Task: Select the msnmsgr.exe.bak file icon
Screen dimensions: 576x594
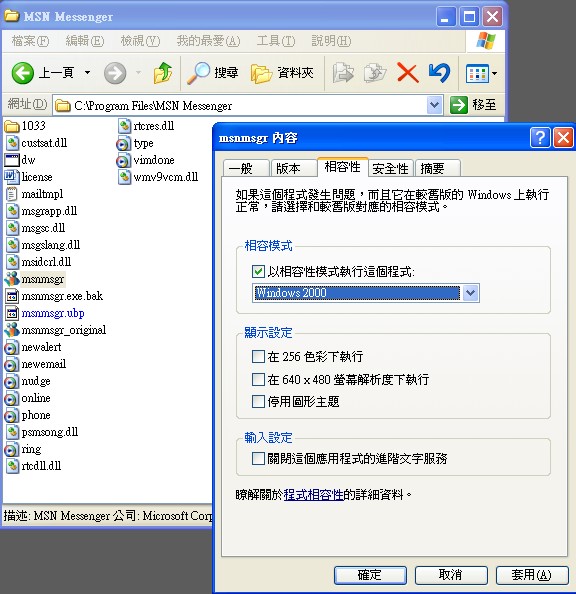Action: [12, 296]
